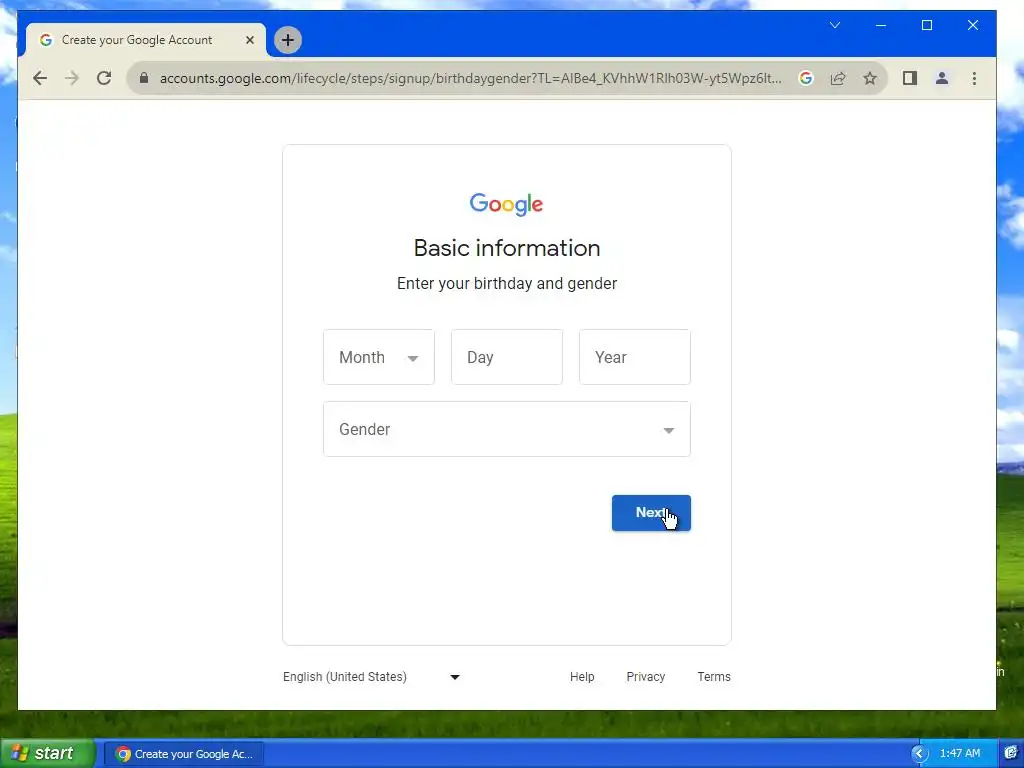Open the English (United States) language selector
Screen dimensions: 1024x768
click(371, 677)
